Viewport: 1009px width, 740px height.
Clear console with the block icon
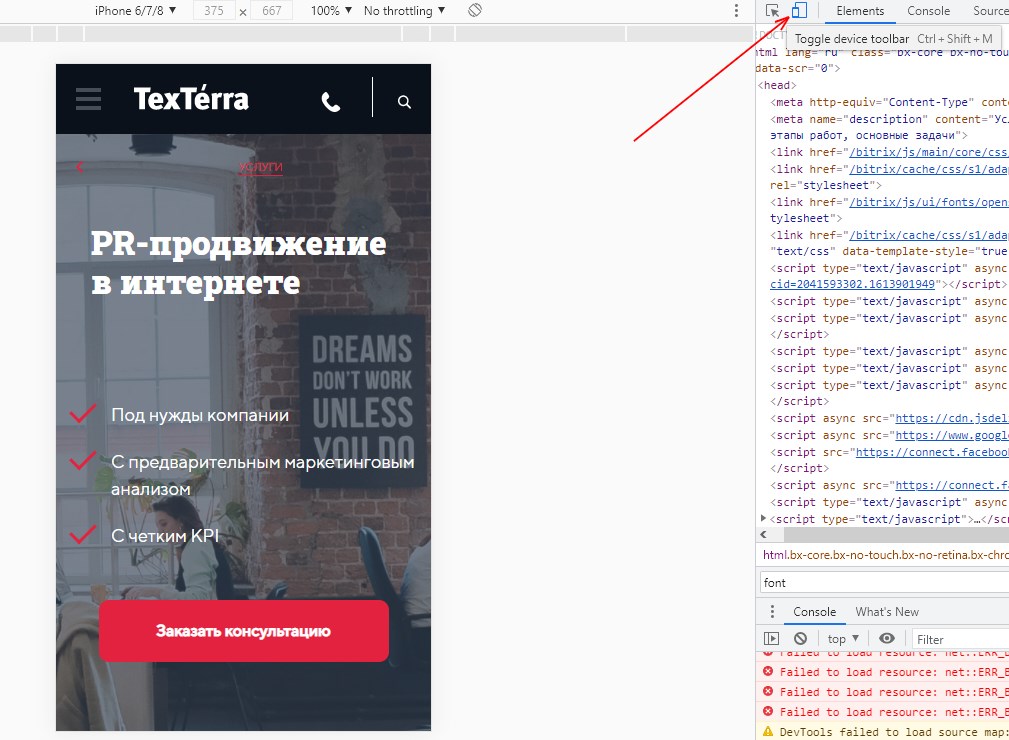(800, 639)
